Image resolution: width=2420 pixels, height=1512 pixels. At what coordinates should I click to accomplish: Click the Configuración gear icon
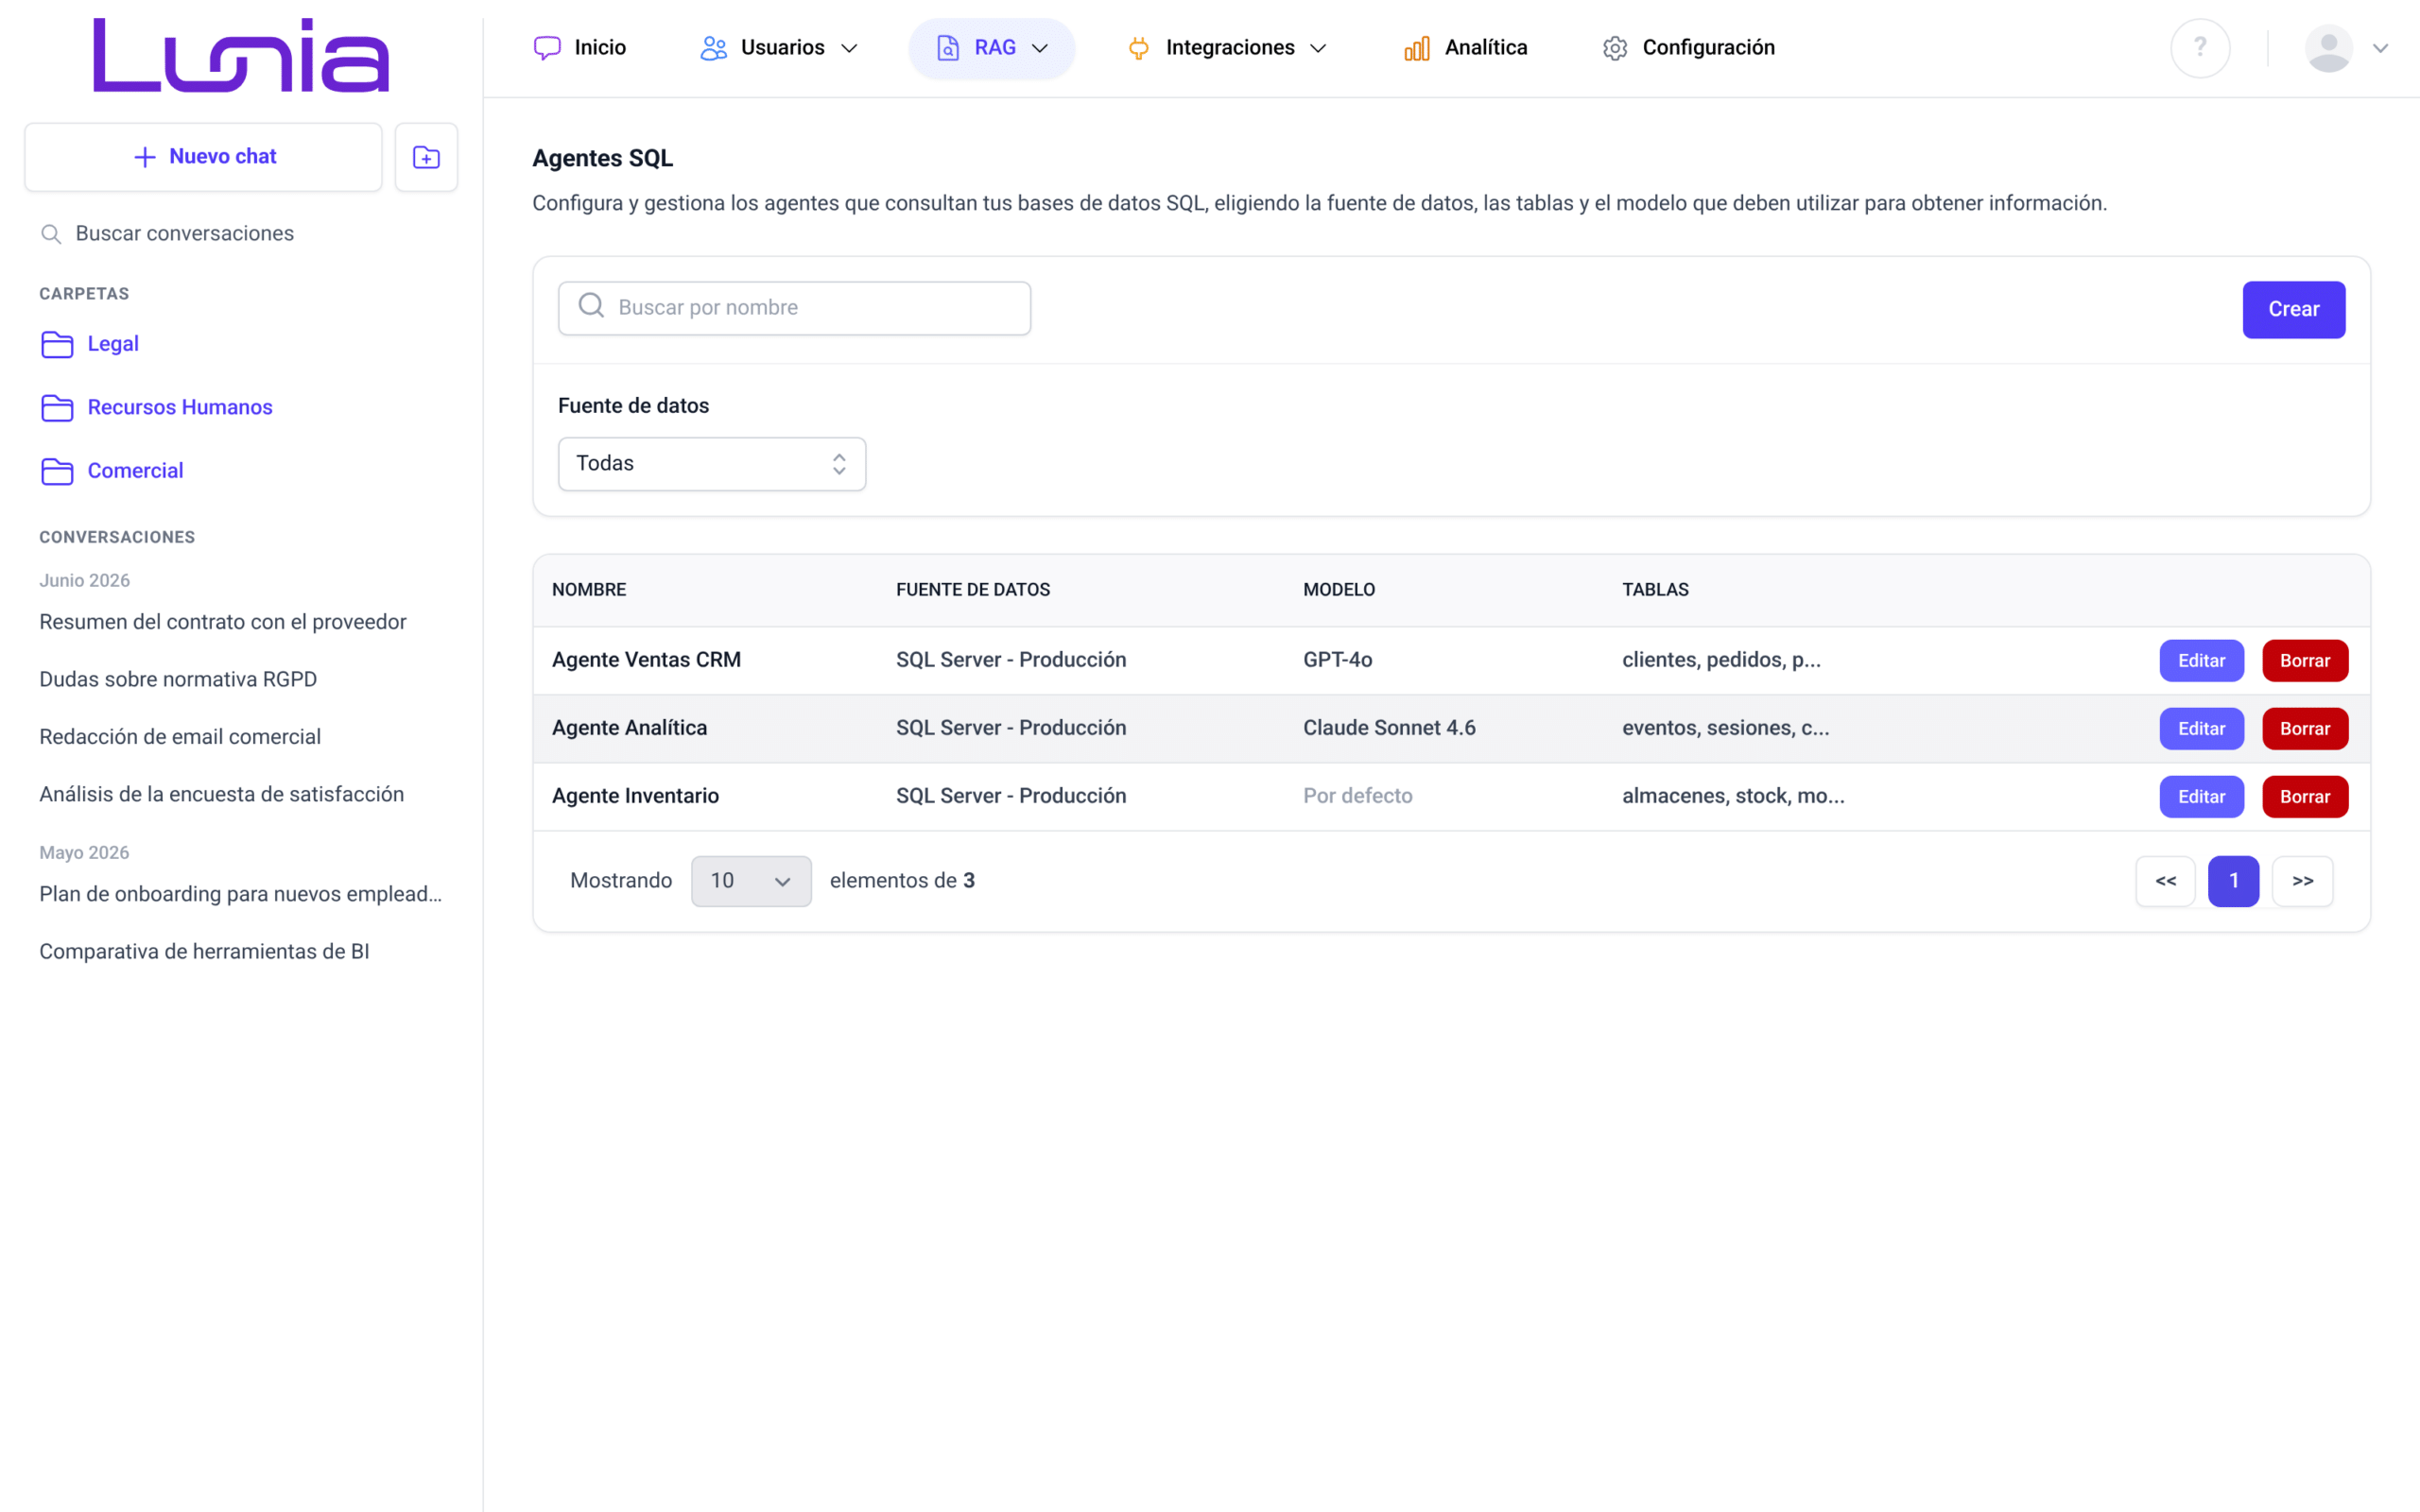(1615, 48)
